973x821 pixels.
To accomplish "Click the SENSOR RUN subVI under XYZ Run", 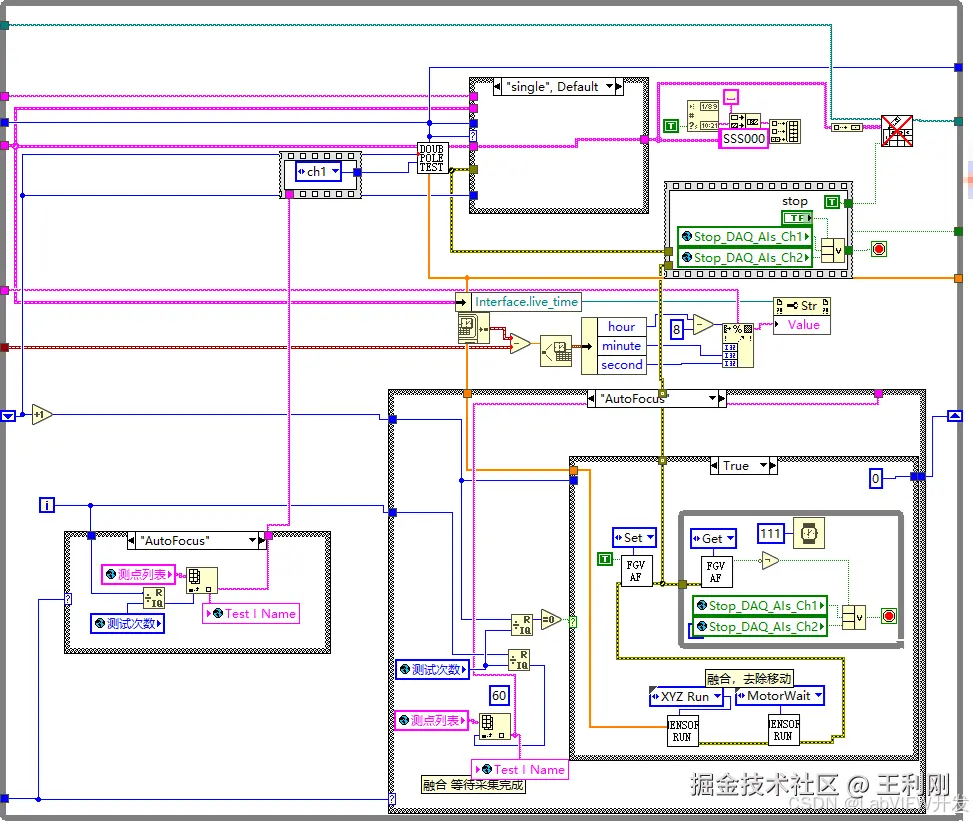I will [683, 730].
